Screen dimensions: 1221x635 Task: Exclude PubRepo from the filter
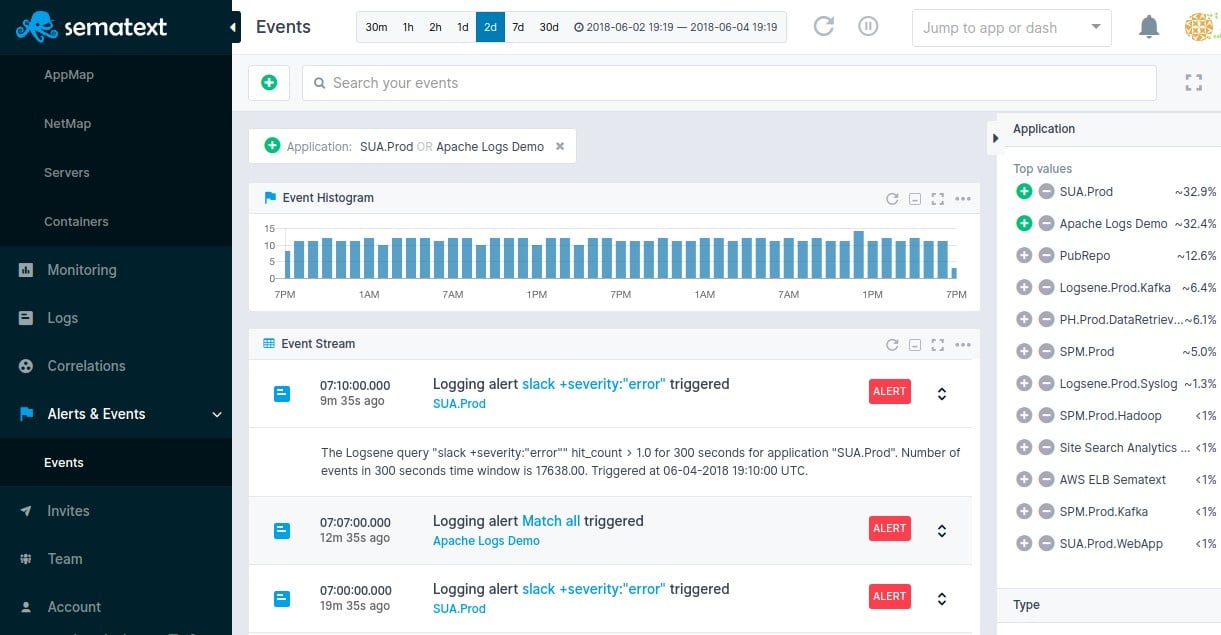(1046, 256)
